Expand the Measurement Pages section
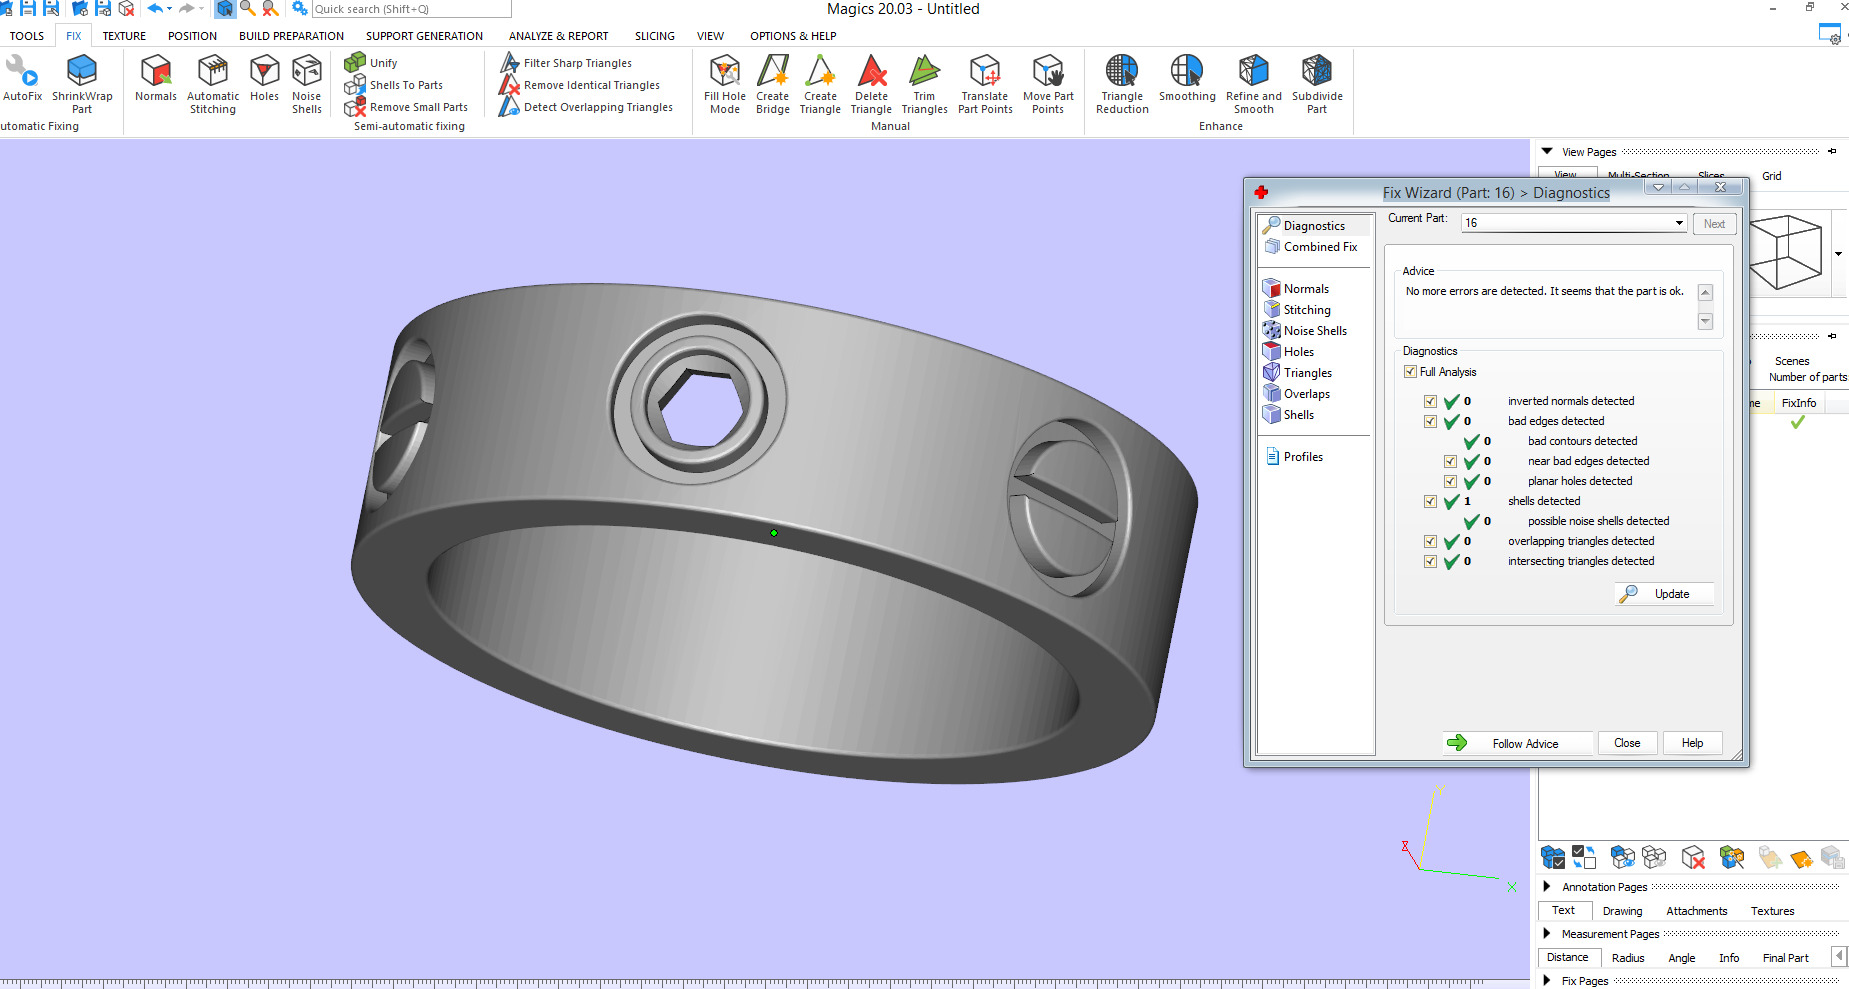The width and height of the screenshot is (1849, 989). click(x=1546, y=933)
